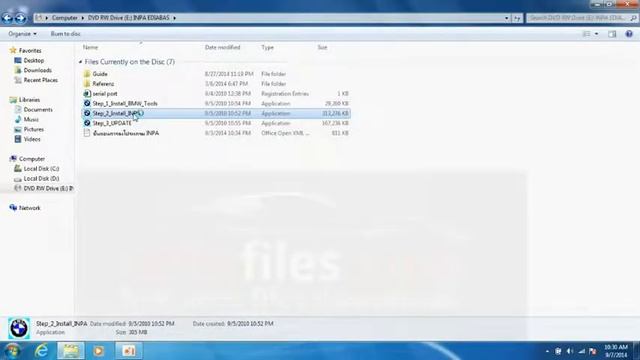Select the Thai-named INPA document

pyautogui.click(x=125, y=133)
